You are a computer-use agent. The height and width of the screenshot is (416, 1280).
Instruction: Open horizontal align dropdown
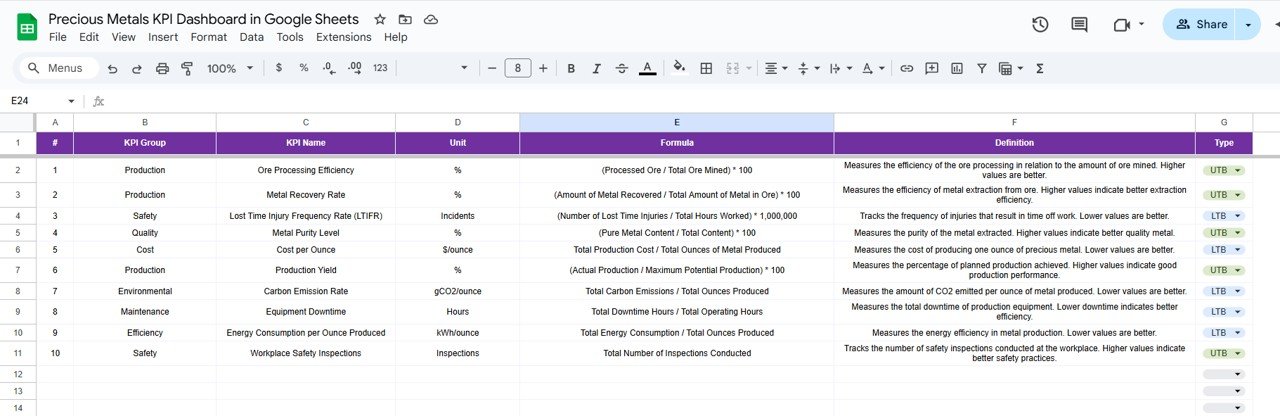[775, 68]
